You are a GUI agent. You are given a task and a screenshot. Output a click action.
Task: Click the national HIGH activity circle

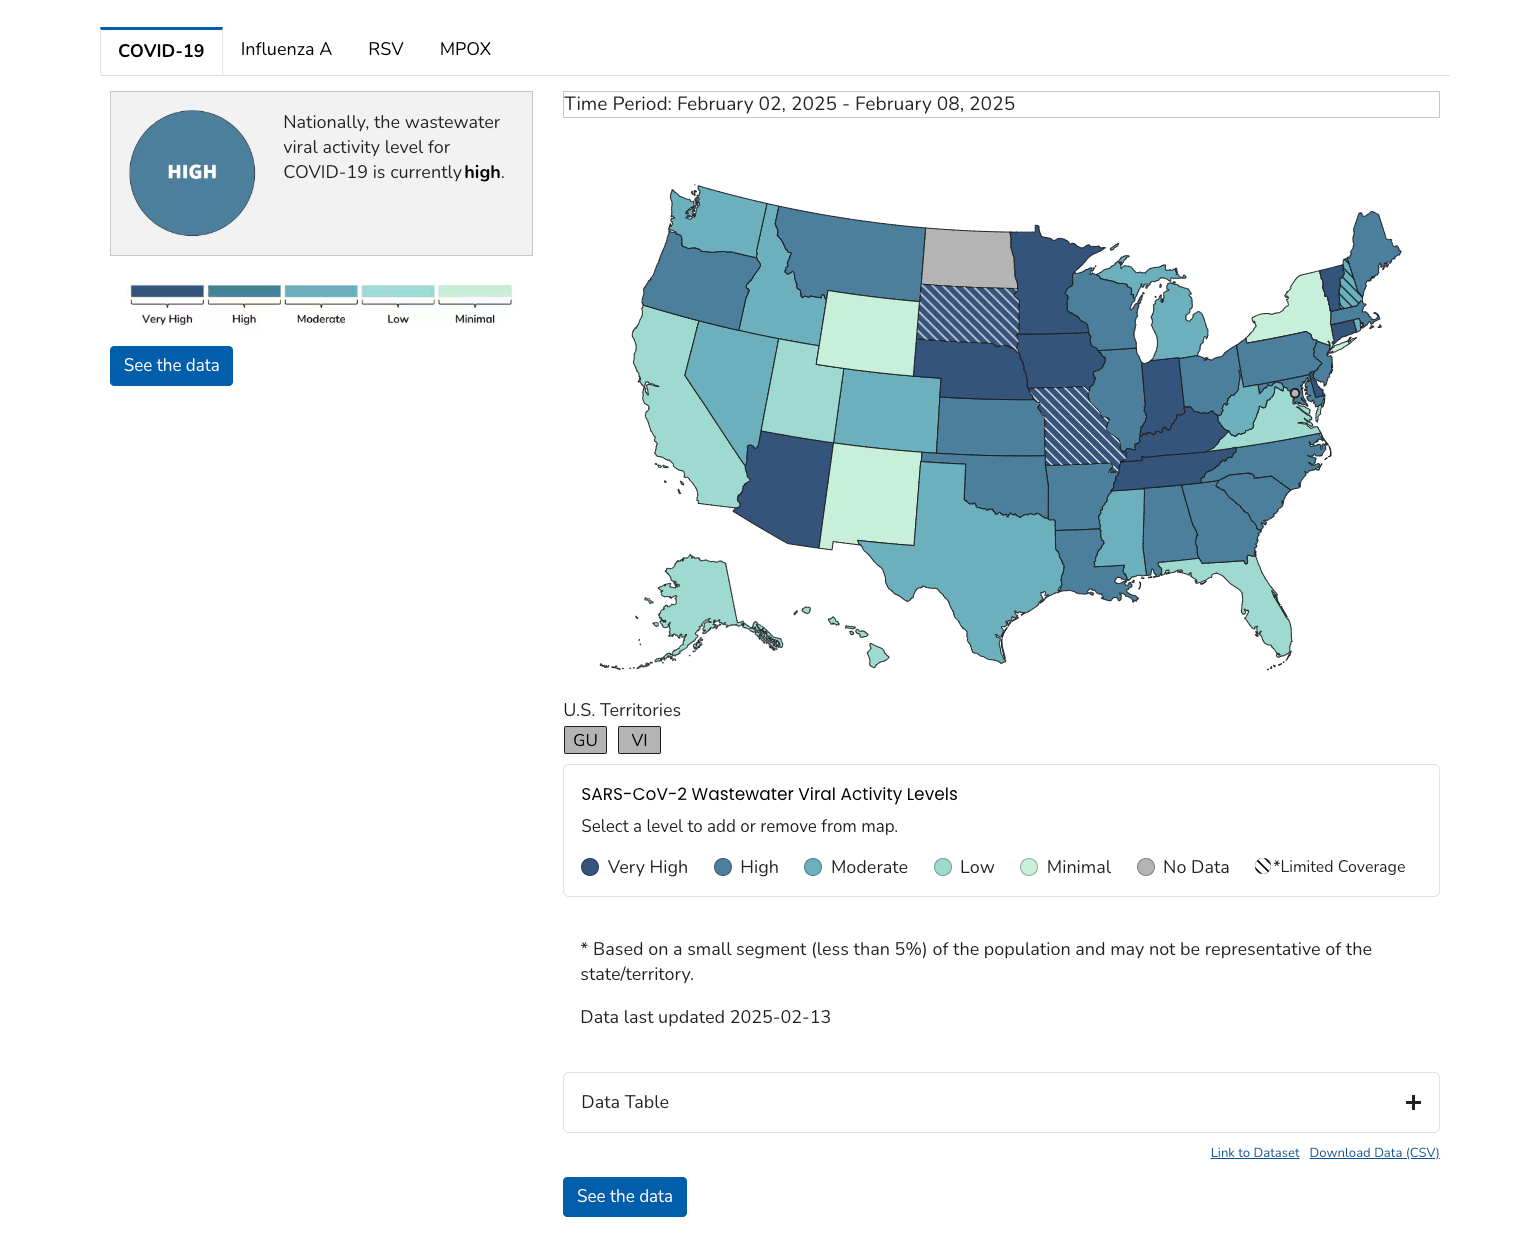click(192, 173)
